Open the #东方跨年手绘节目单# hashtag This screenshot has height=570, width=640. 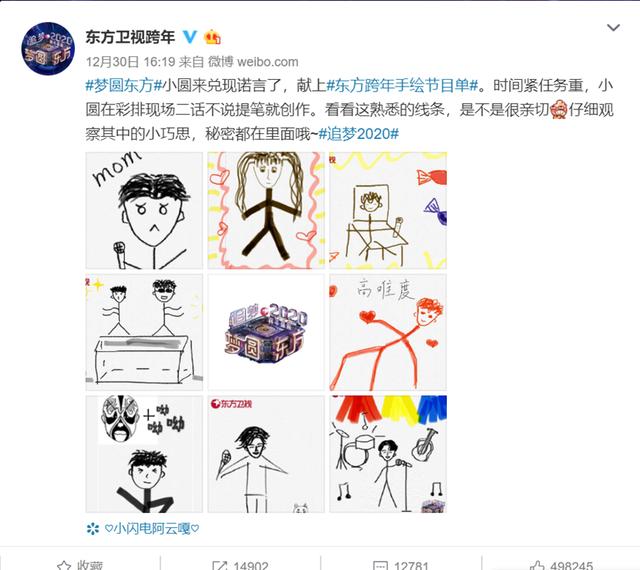tap(402, 85)
